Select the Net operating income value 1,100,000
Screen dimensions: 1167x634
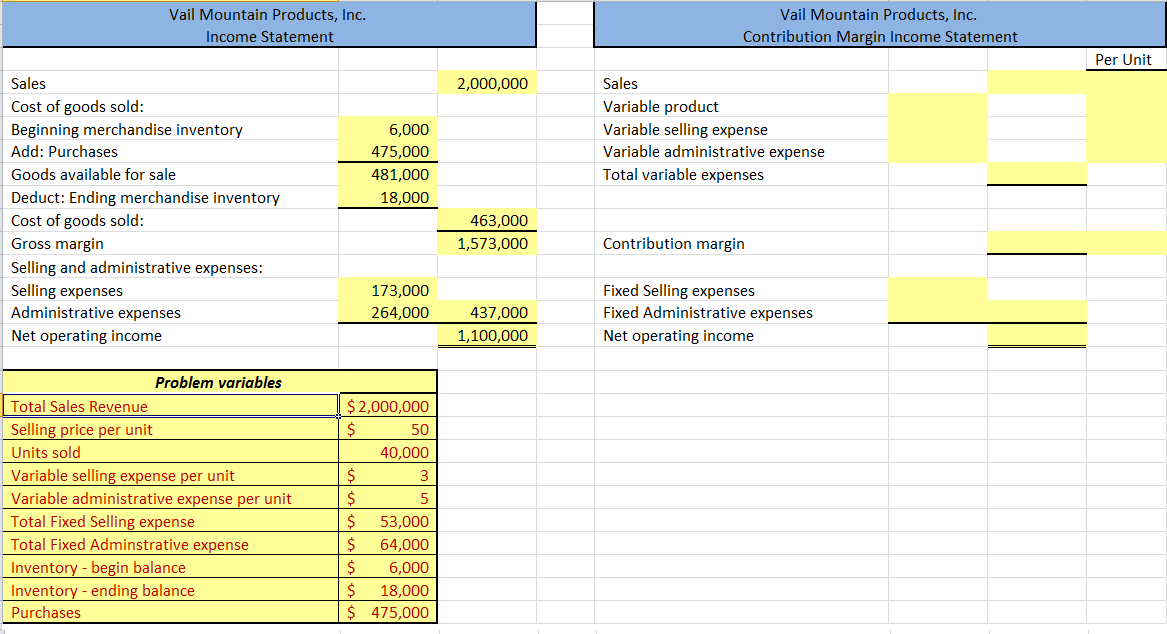pyautogui.click(x=487, y=336)
